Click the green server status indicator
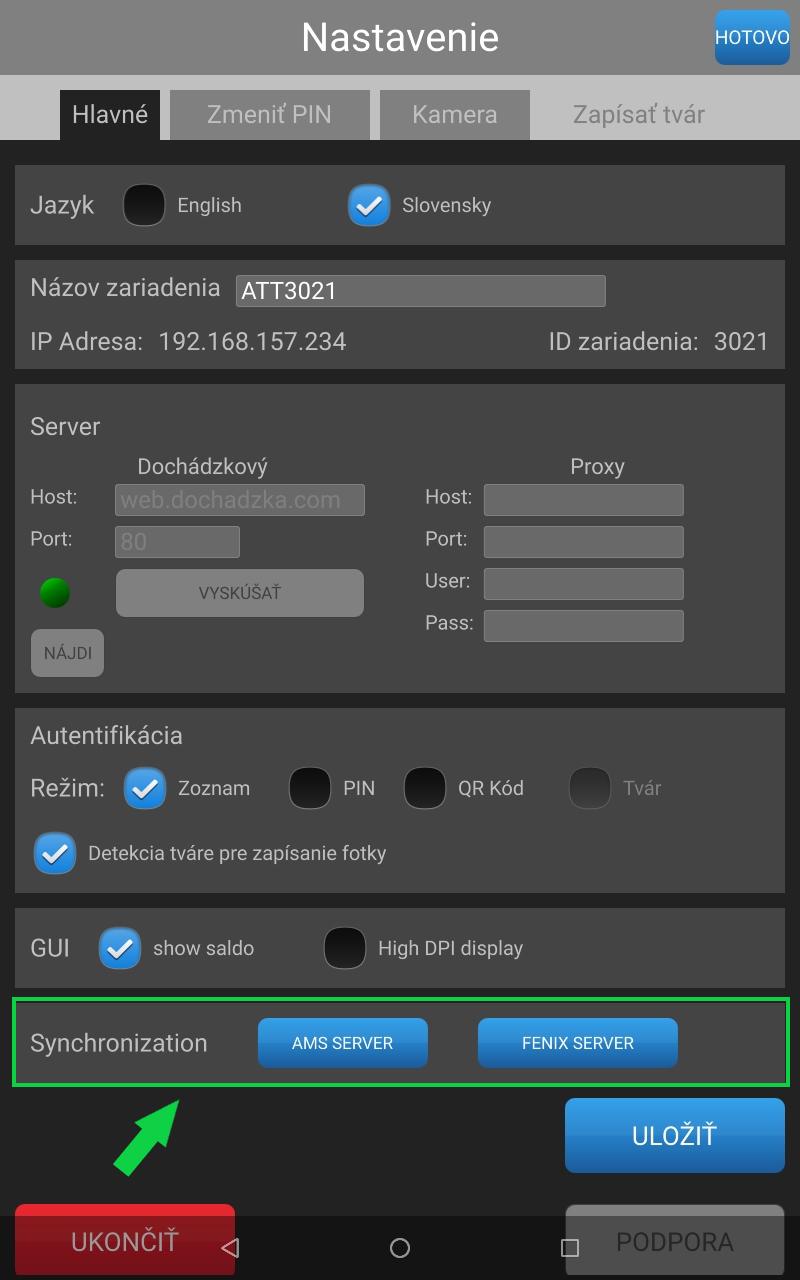This screenshot has height=1280, width=800. coord(55,593)
